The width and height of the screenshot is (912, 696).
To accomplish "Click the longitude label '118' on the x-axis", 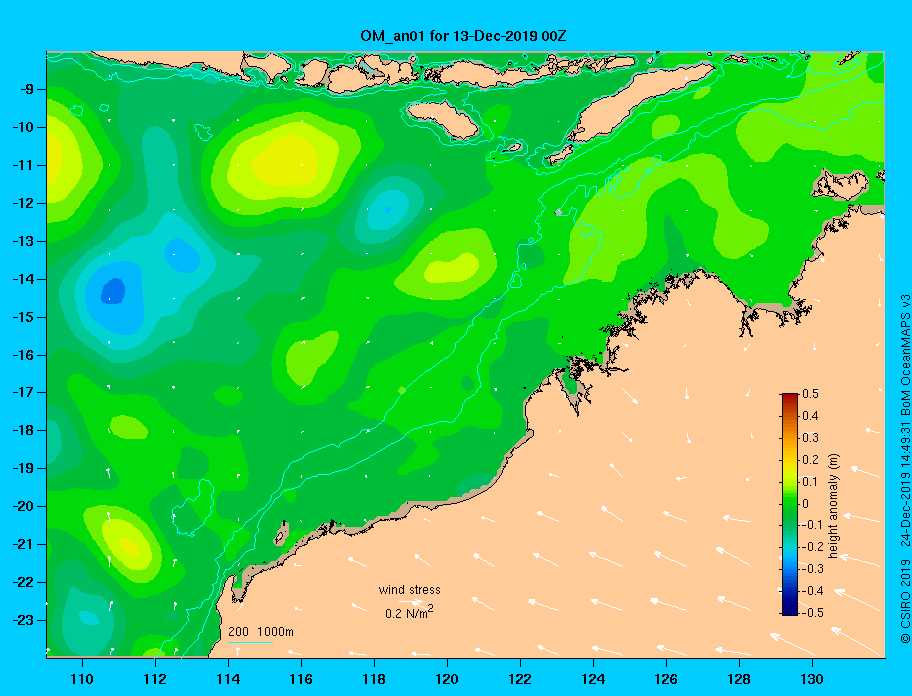I will (x=374, y=679).
